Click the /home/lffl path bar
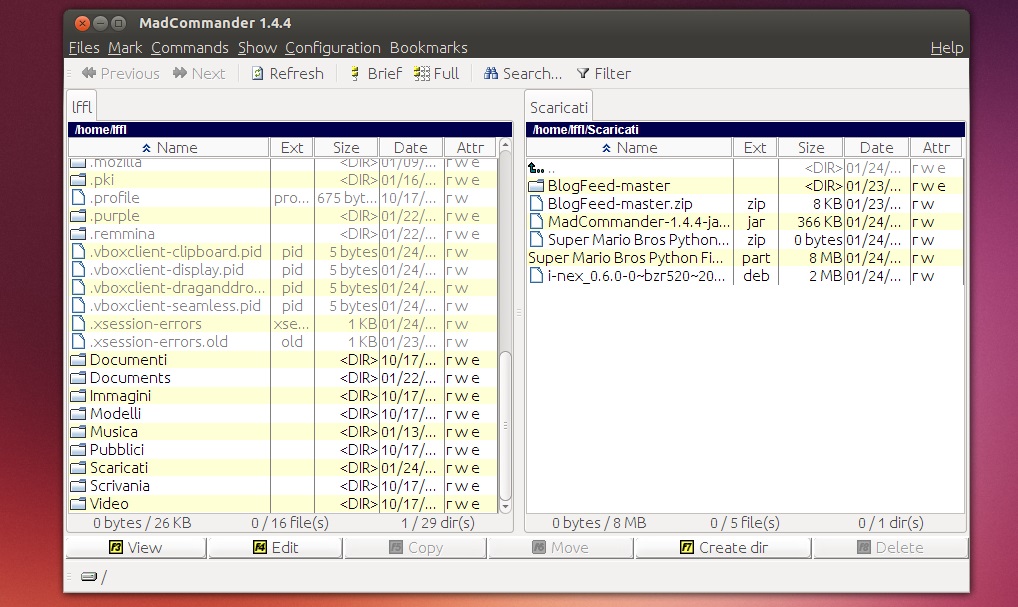The width and height of the screenshot is (1018, 607). point(290,130)
